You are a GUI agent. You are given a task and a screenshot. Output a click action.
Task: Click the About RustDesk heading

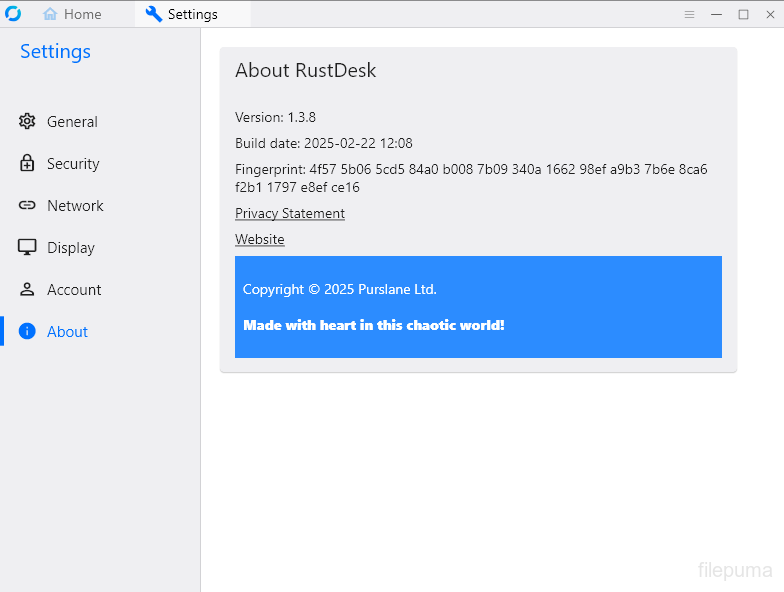click(x=306, y=71)
